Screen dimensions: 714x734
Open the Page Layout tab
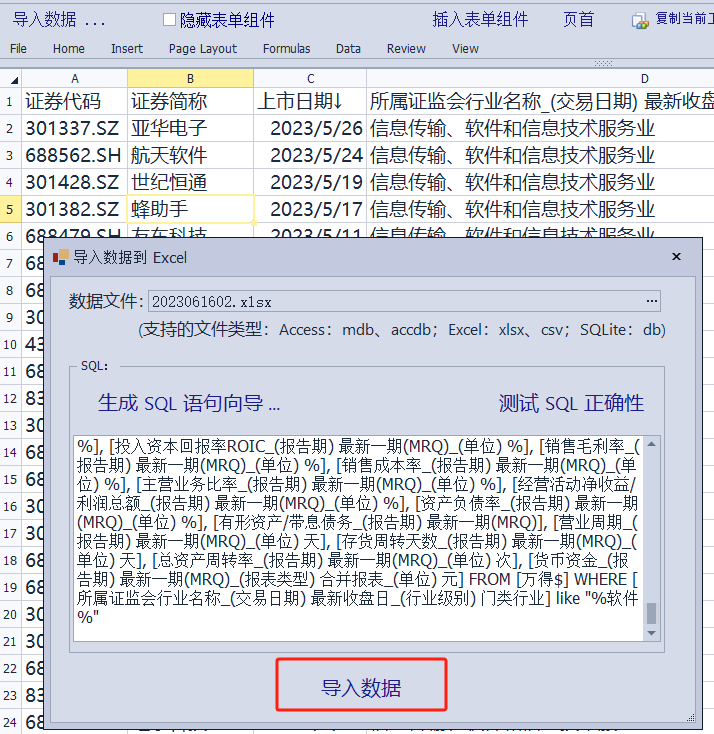203,49
